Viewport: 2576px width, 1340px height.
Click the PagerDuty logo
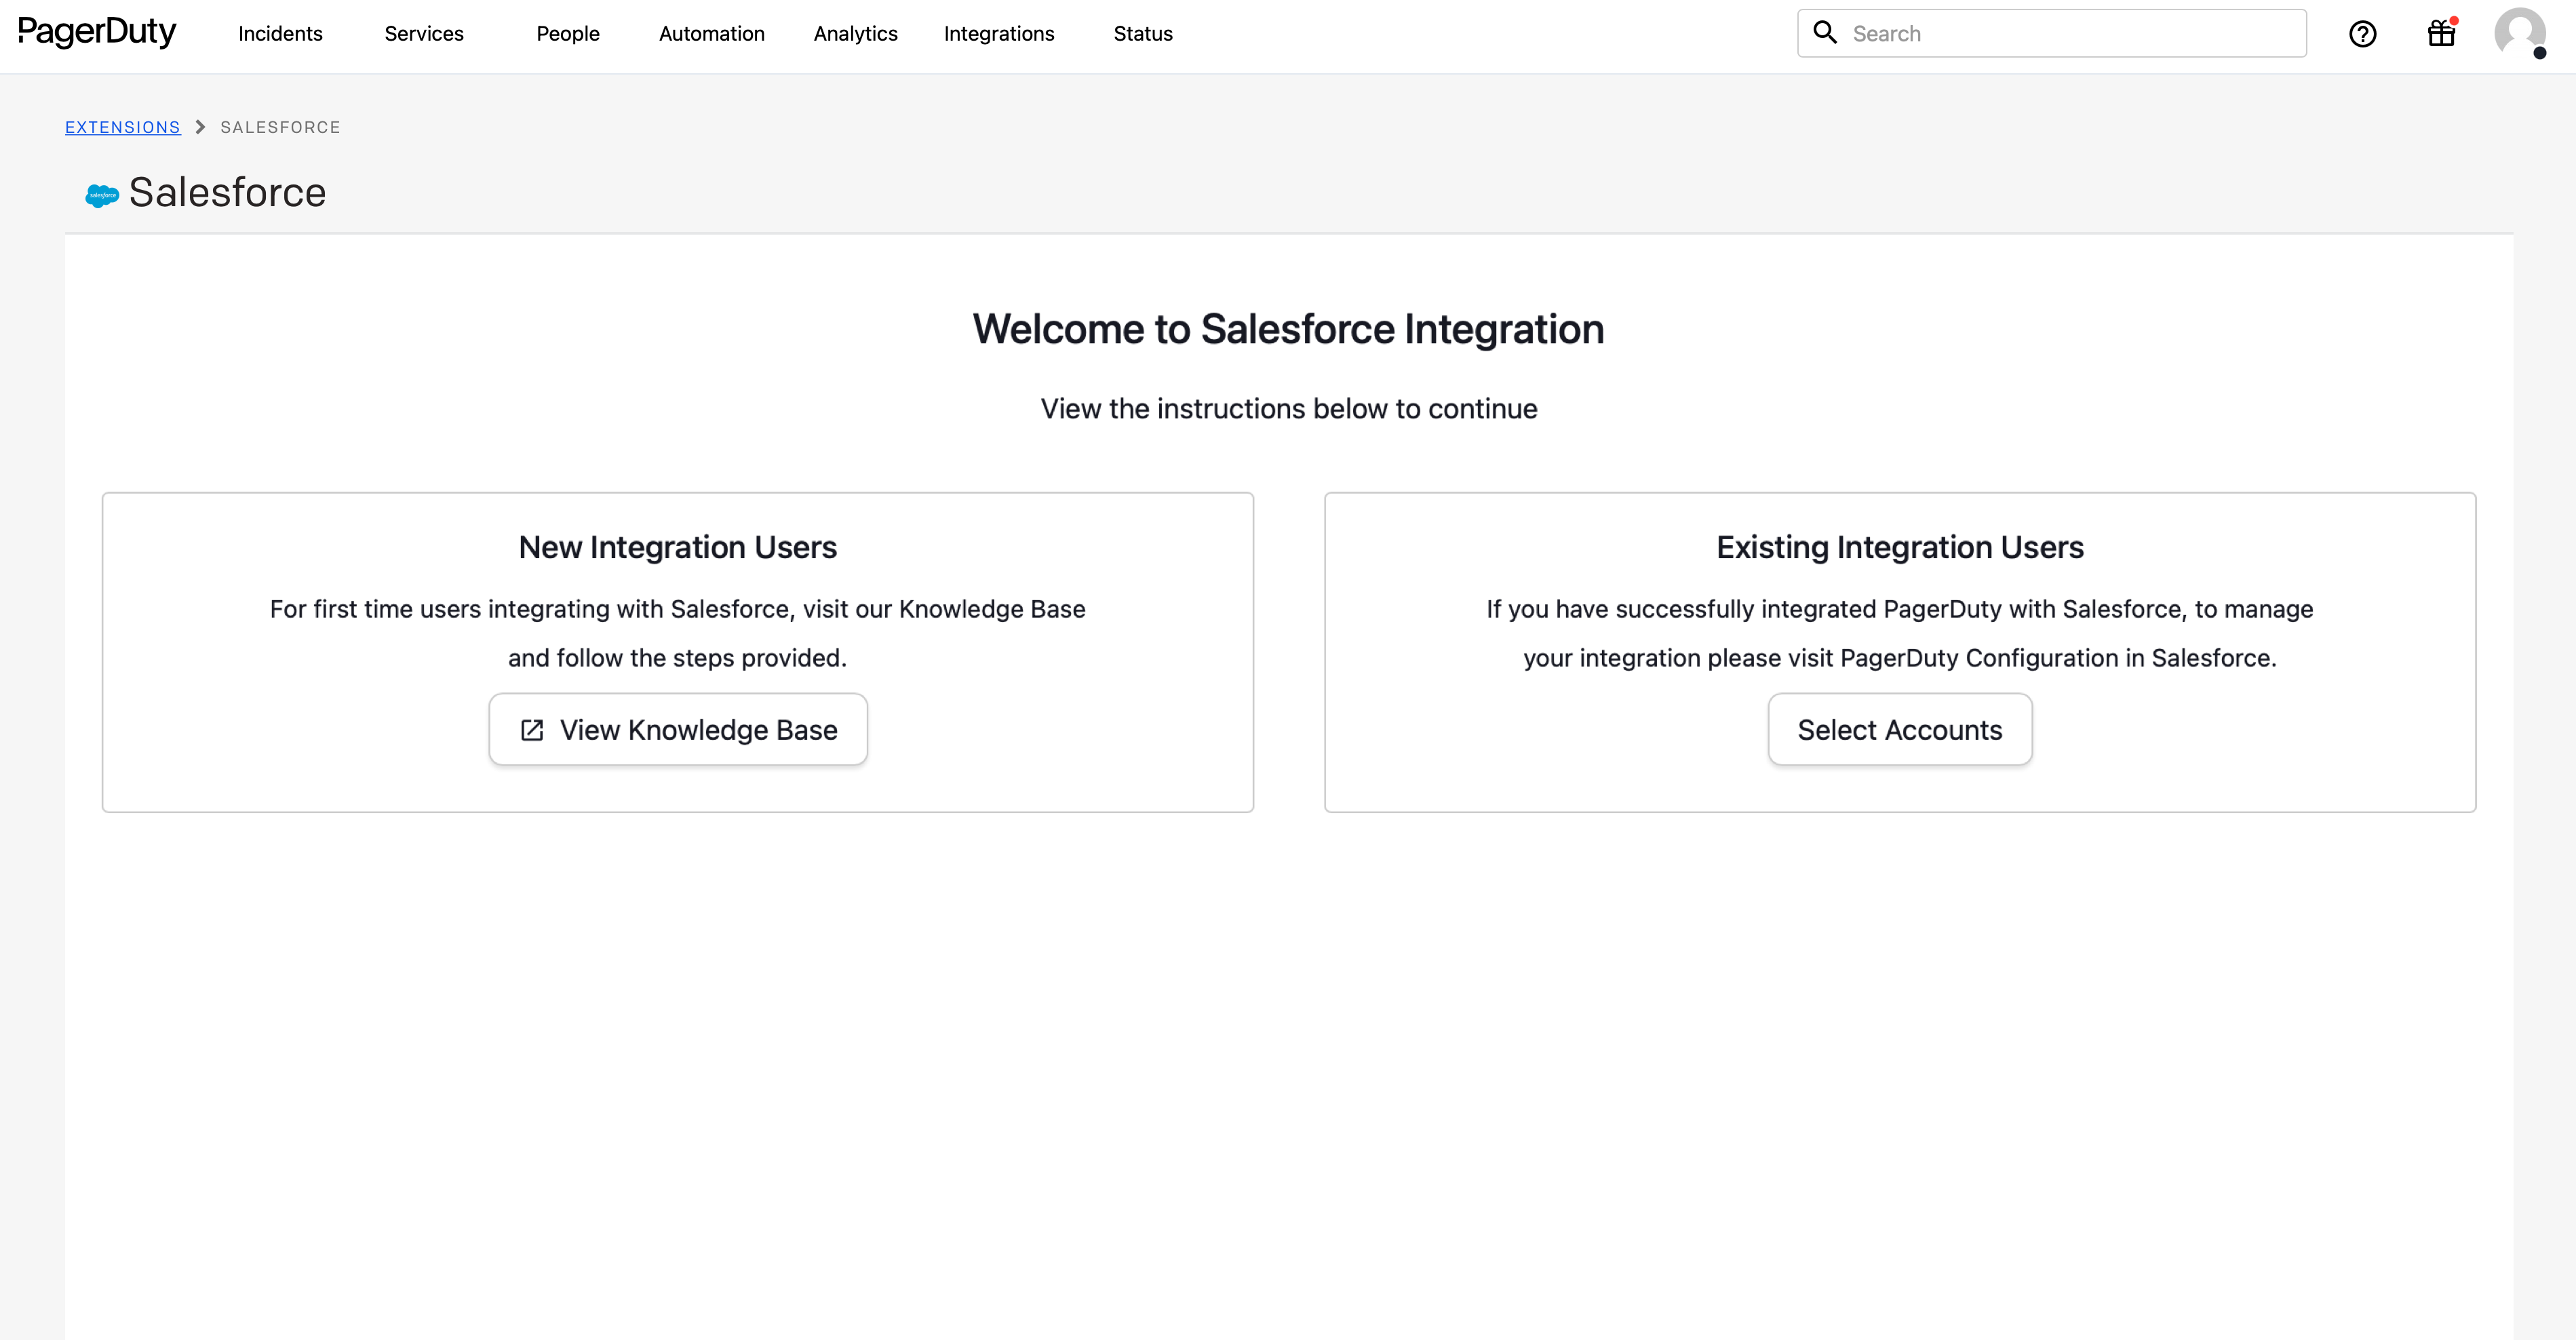(x=97, y=33)
